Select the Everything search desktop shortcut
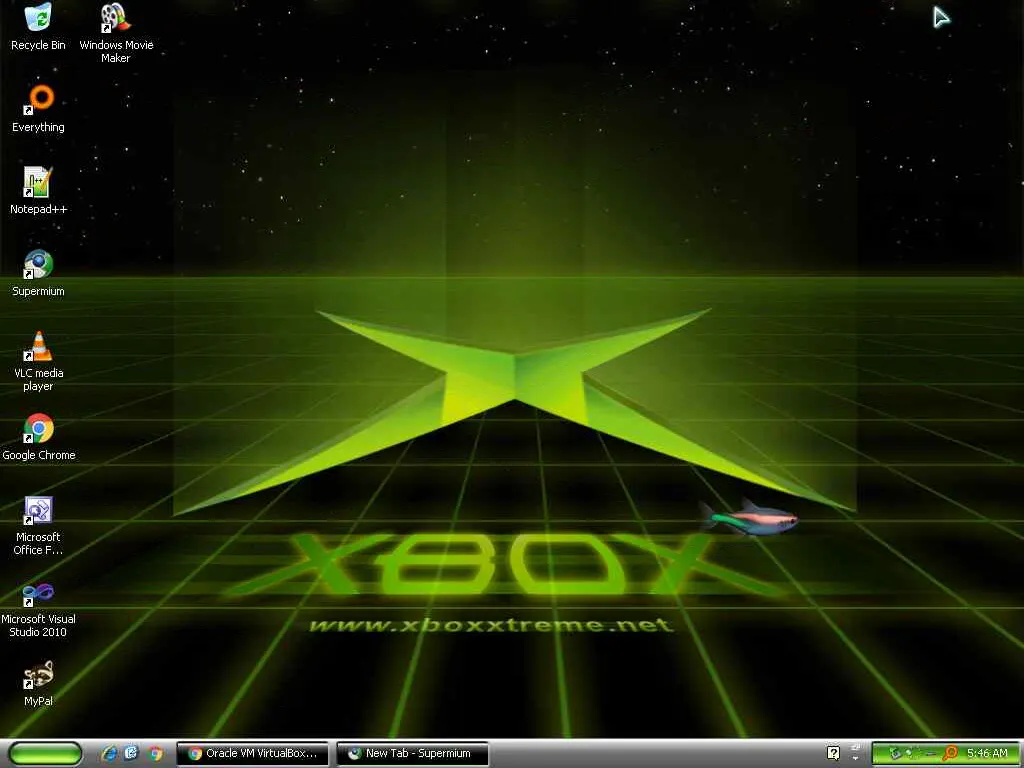 click(x=38, y=109)
